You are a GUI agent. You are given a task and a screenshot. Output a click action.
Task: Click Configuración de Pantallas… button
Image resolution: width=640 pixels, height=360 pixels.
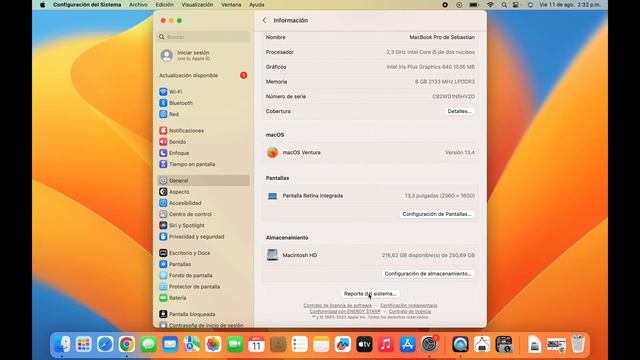(437, 214)
